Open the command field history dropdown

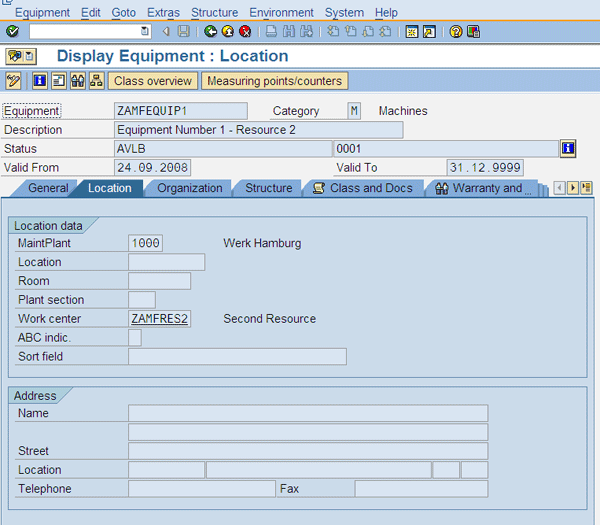tap(145, 32)
